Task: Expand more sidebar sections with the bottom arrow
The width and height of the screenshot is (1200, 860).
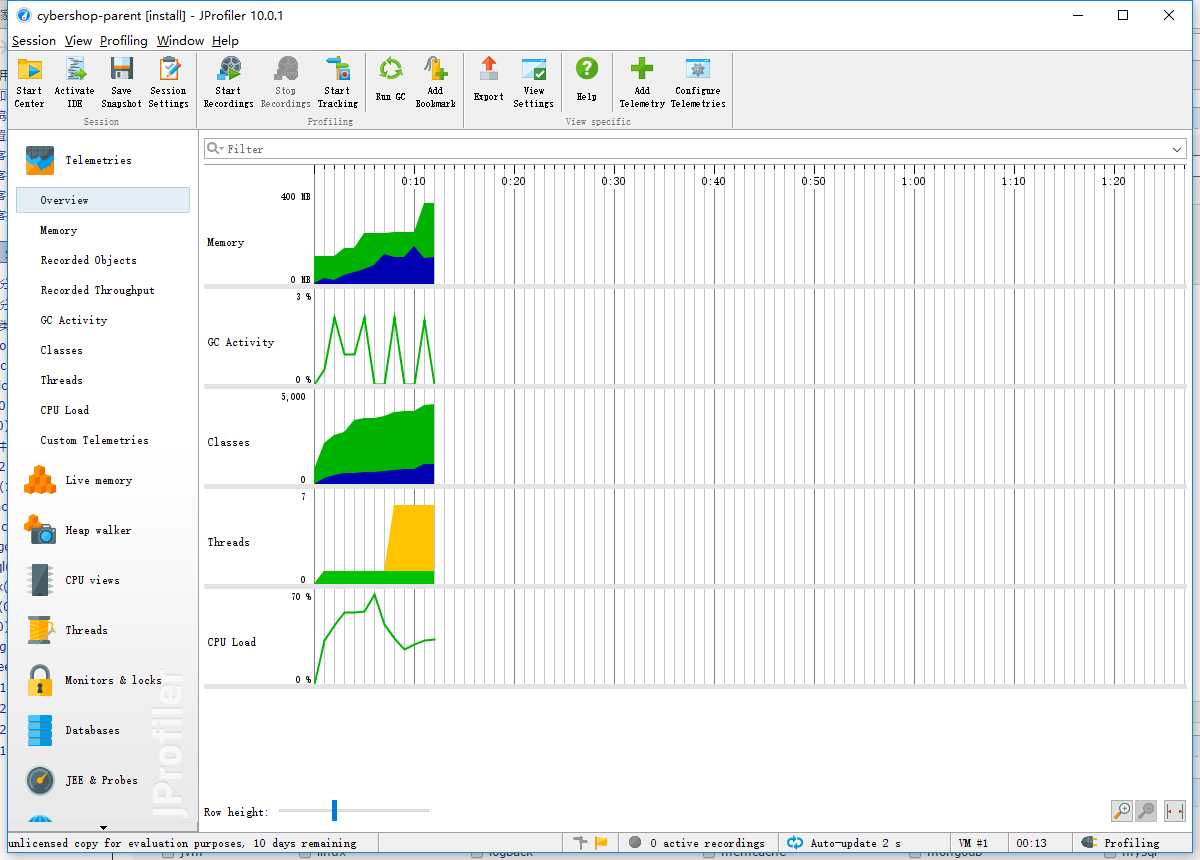Action: click(103, 827)
